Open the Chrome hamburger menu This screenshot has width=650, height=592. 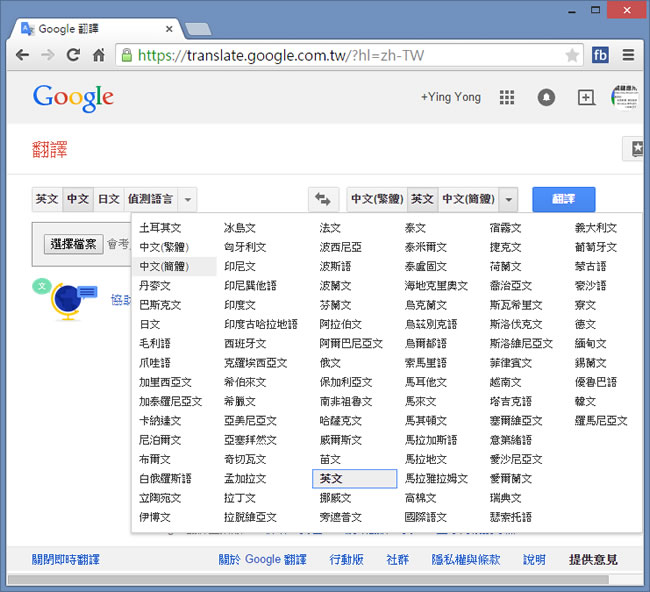[628, 55]
